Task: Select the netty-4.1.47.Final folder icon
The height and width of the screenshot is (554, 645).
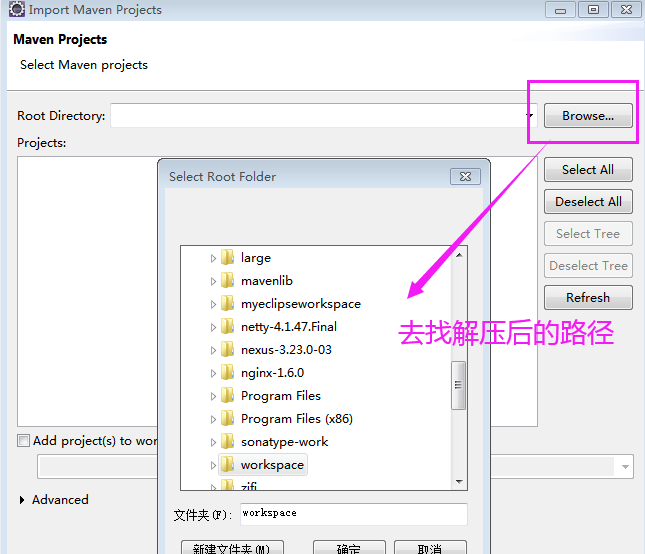Action: [227, 326]
